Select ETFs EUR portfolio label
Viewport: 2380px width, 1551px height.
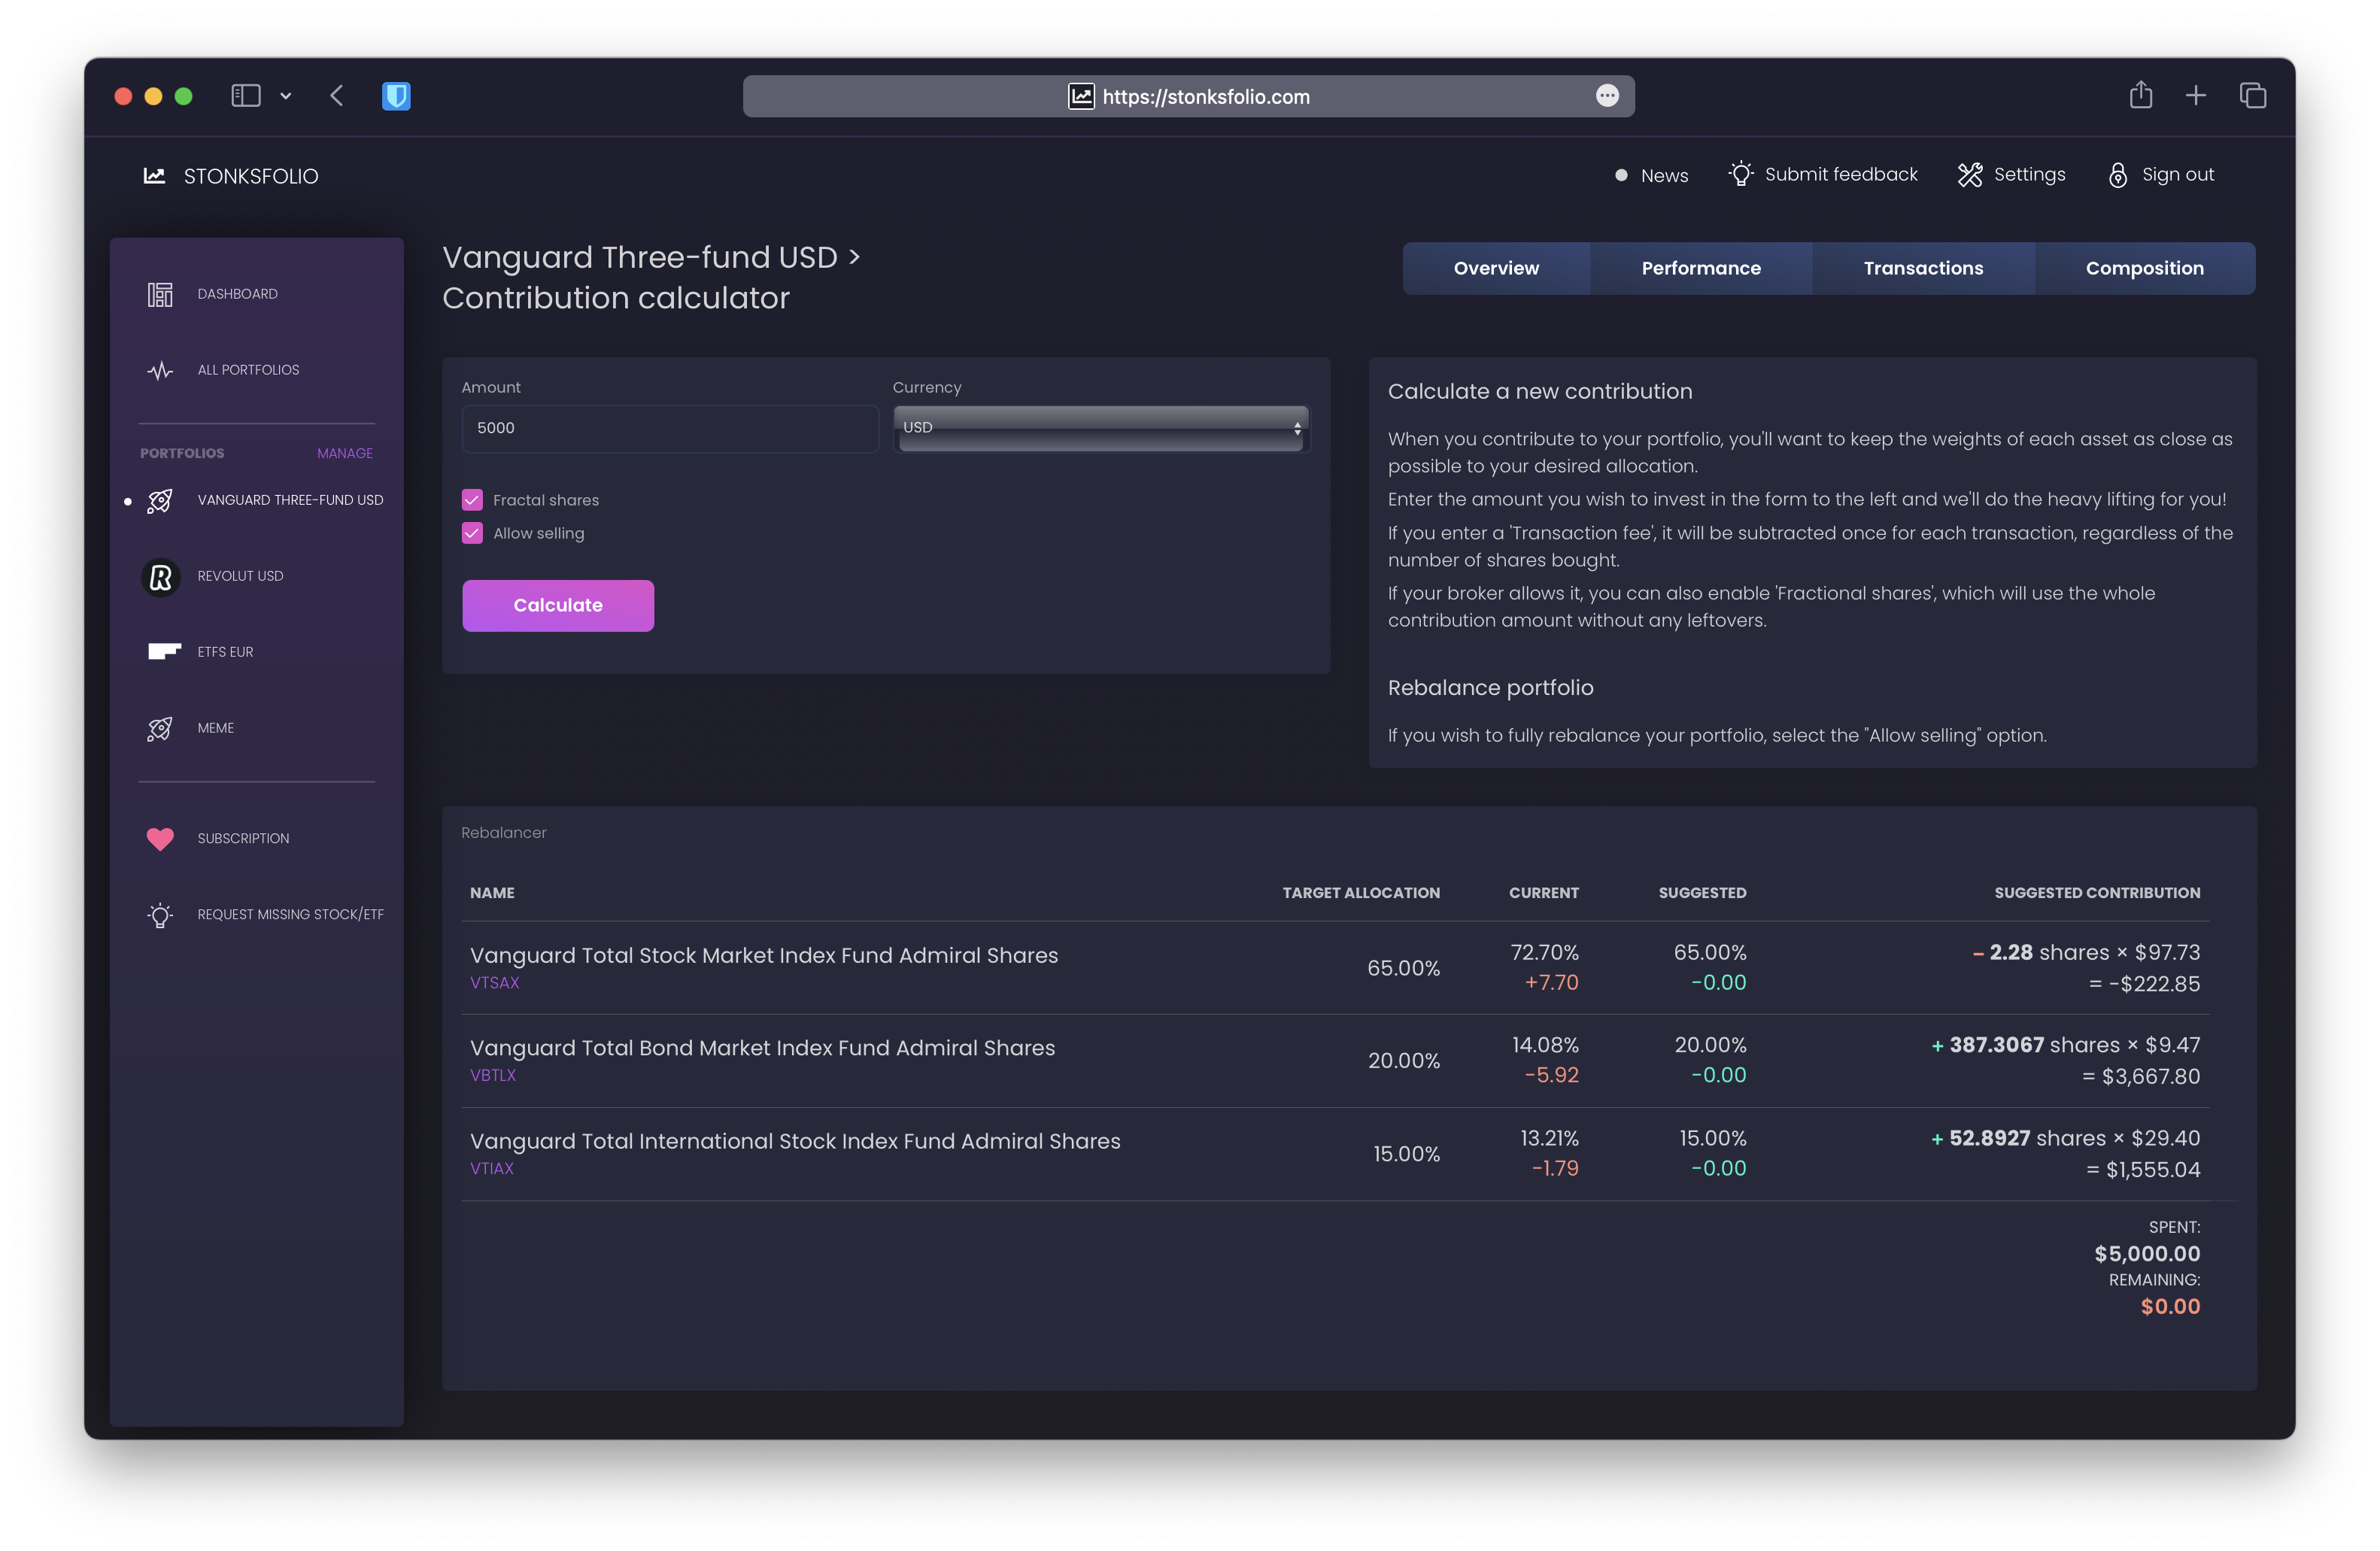[x=225, y=652]
